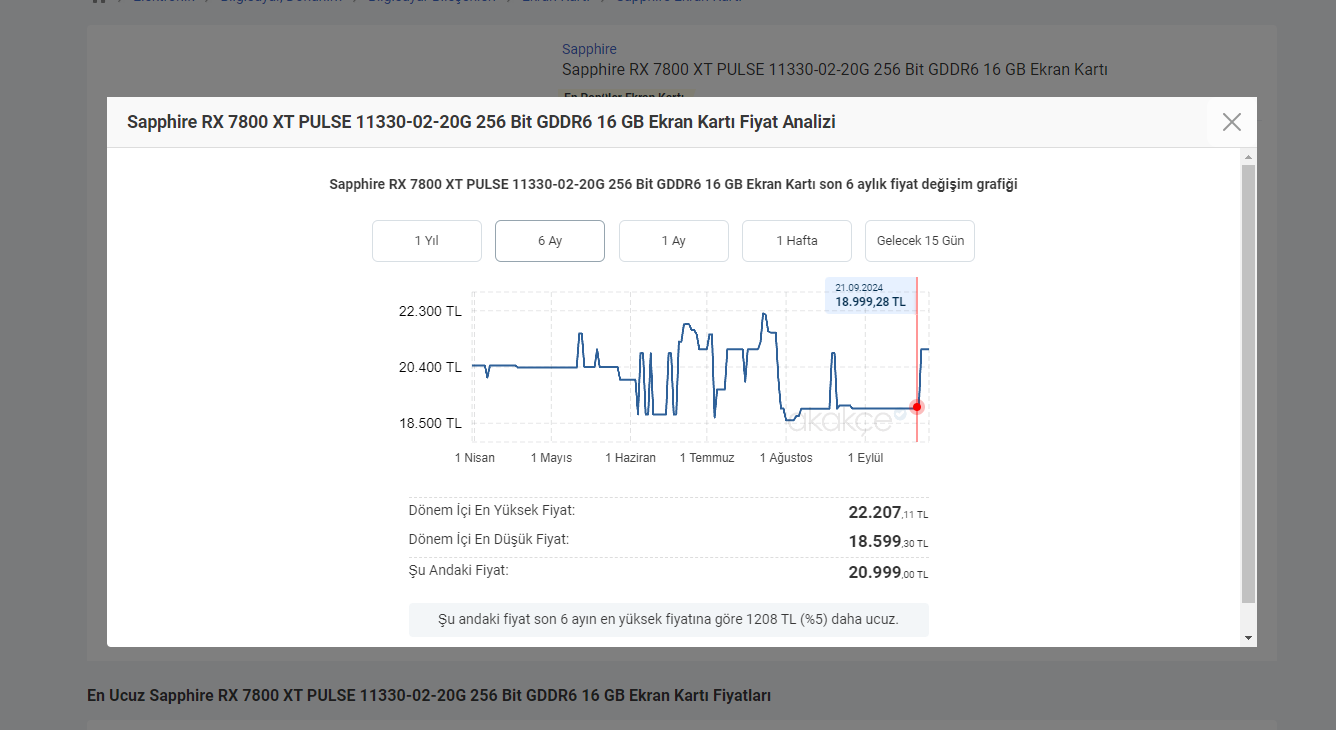This screenshot has height=730, width=1336.
Task: Open the Gelecek 15 Gün forecast
Action: tap(920, 241)
